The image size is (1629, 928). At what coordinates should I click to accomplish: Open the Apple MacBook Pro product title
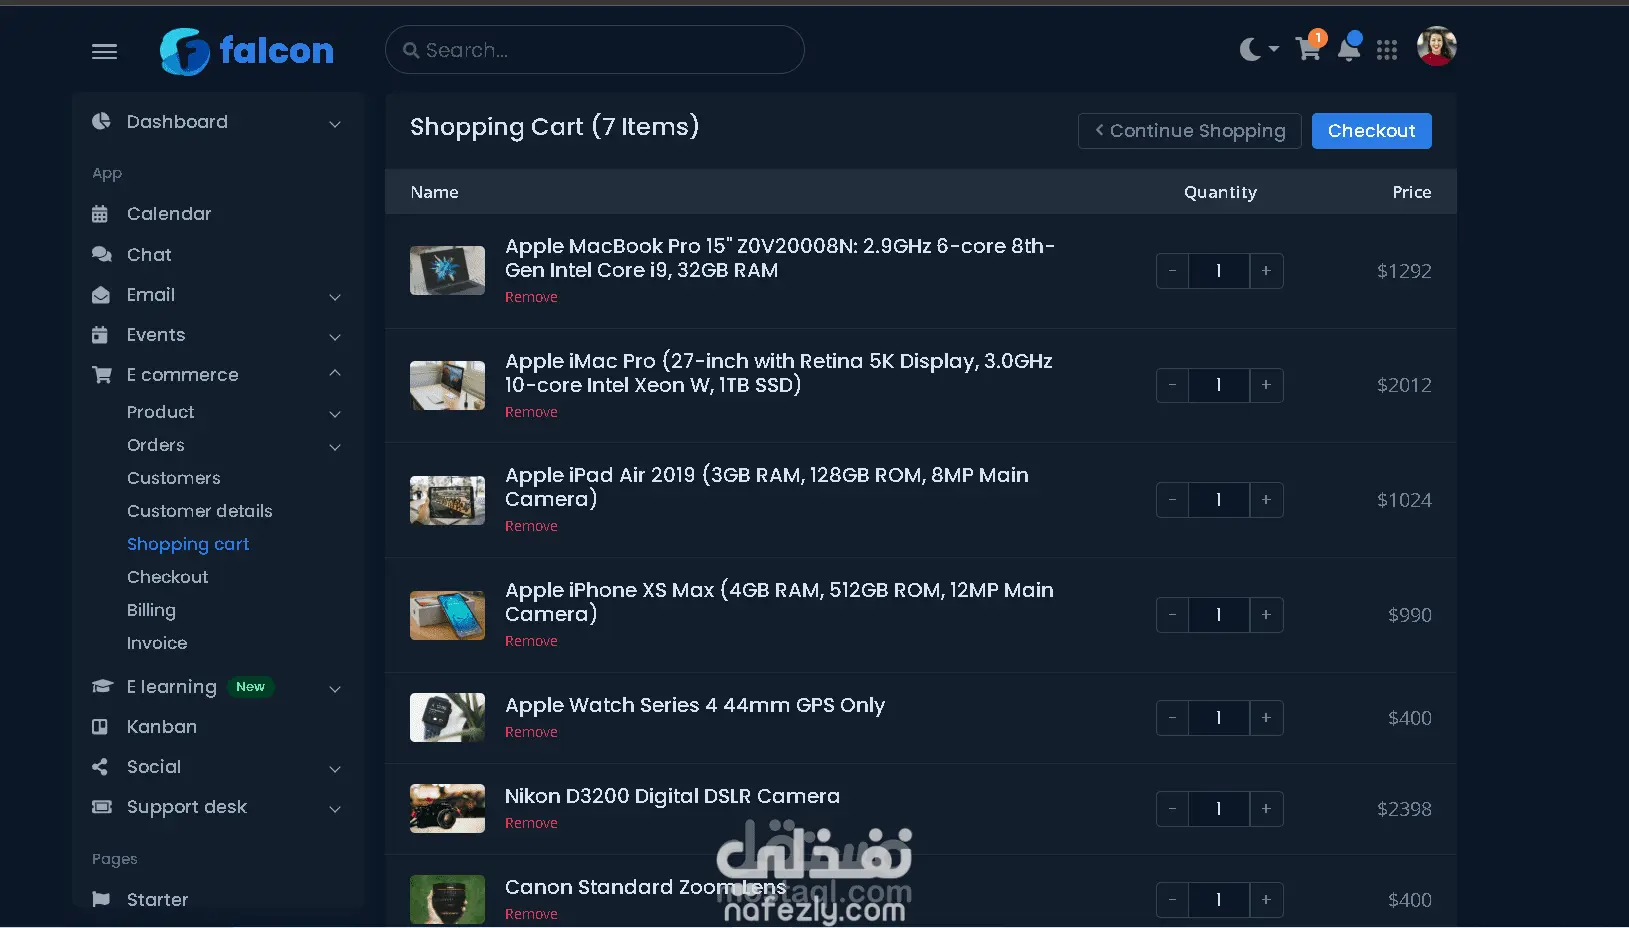[x=780, y=258]
